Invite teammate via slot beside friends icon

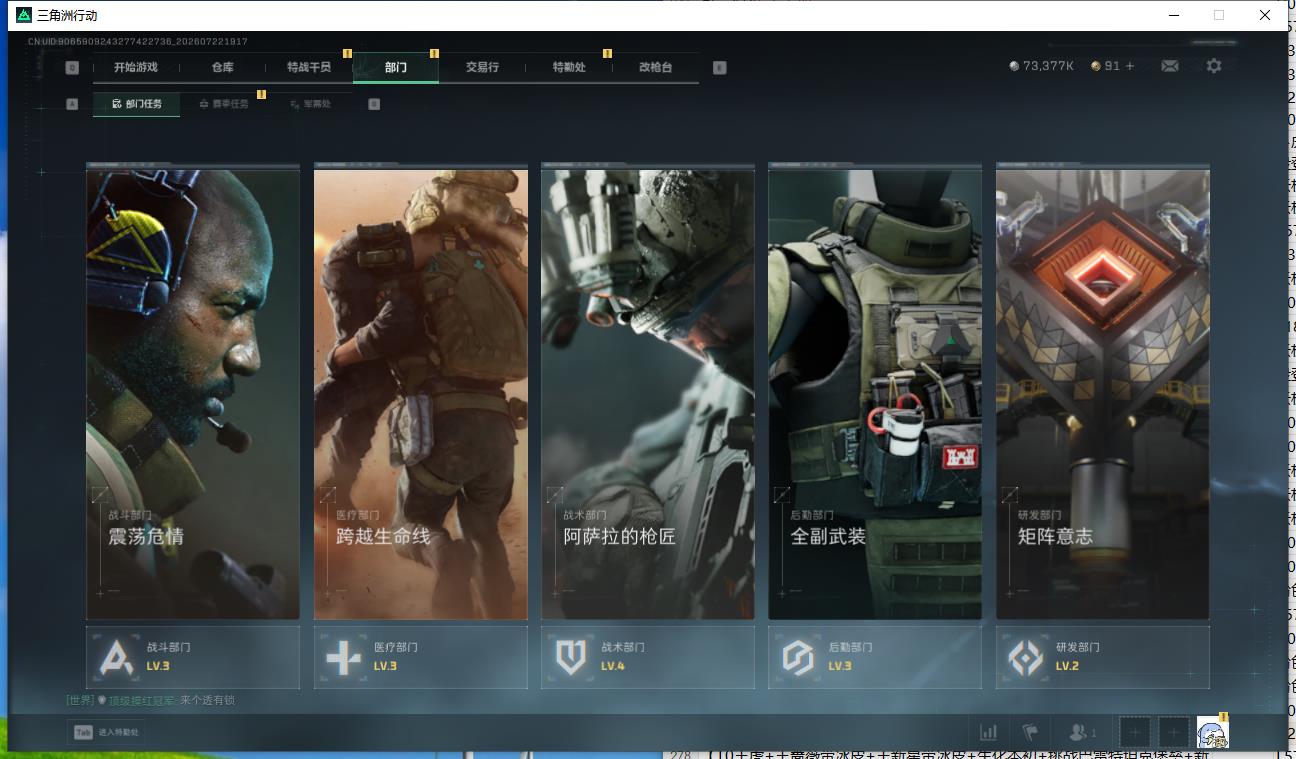[x=1134, y=732]
